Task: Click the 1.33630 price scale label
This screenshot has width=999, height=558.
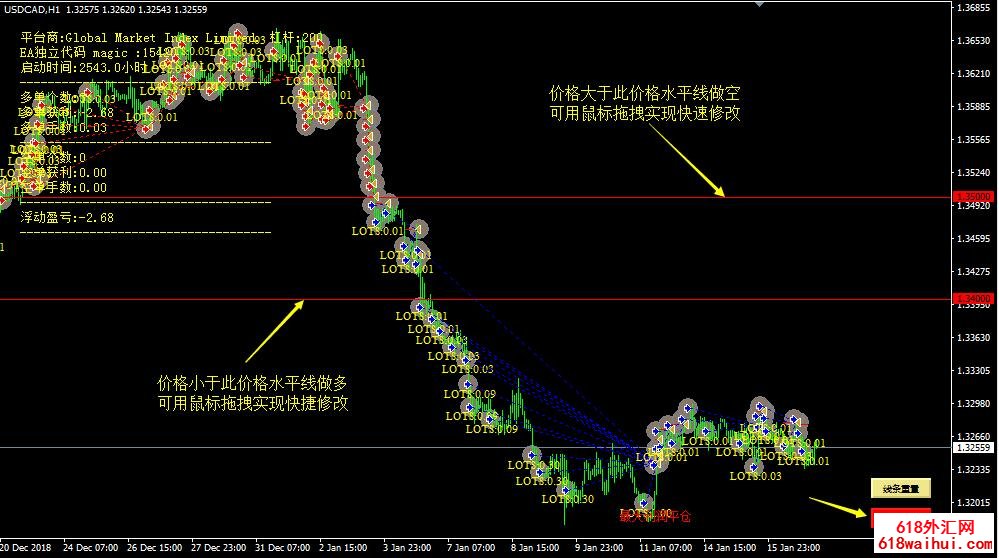Action: point(974,338)
